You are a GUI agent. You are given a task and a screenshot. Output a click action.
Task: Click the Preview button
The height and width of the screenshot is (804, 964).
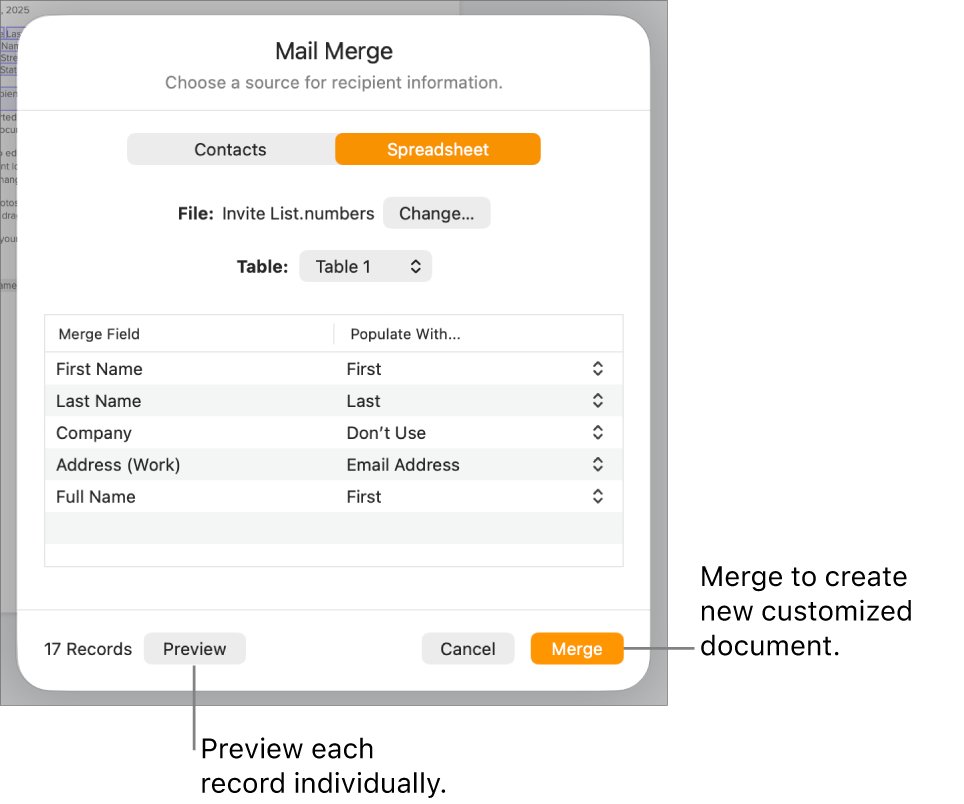click(194, 648)
